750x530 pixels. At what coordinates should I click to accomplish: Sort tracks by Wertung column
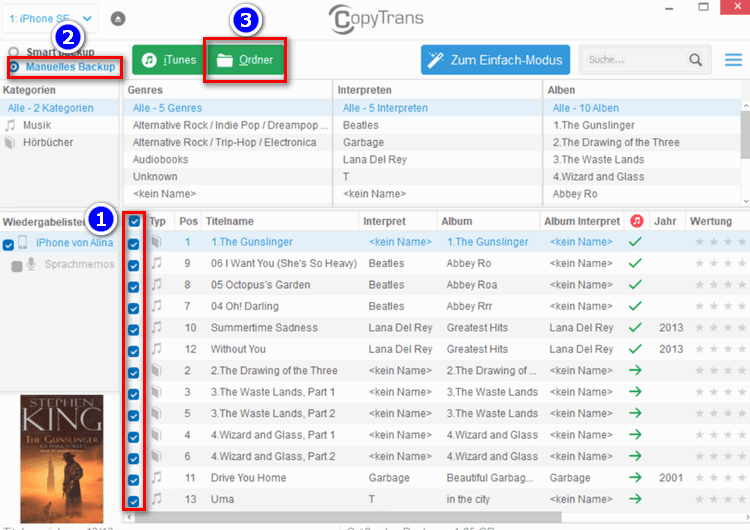click(717, 221)
